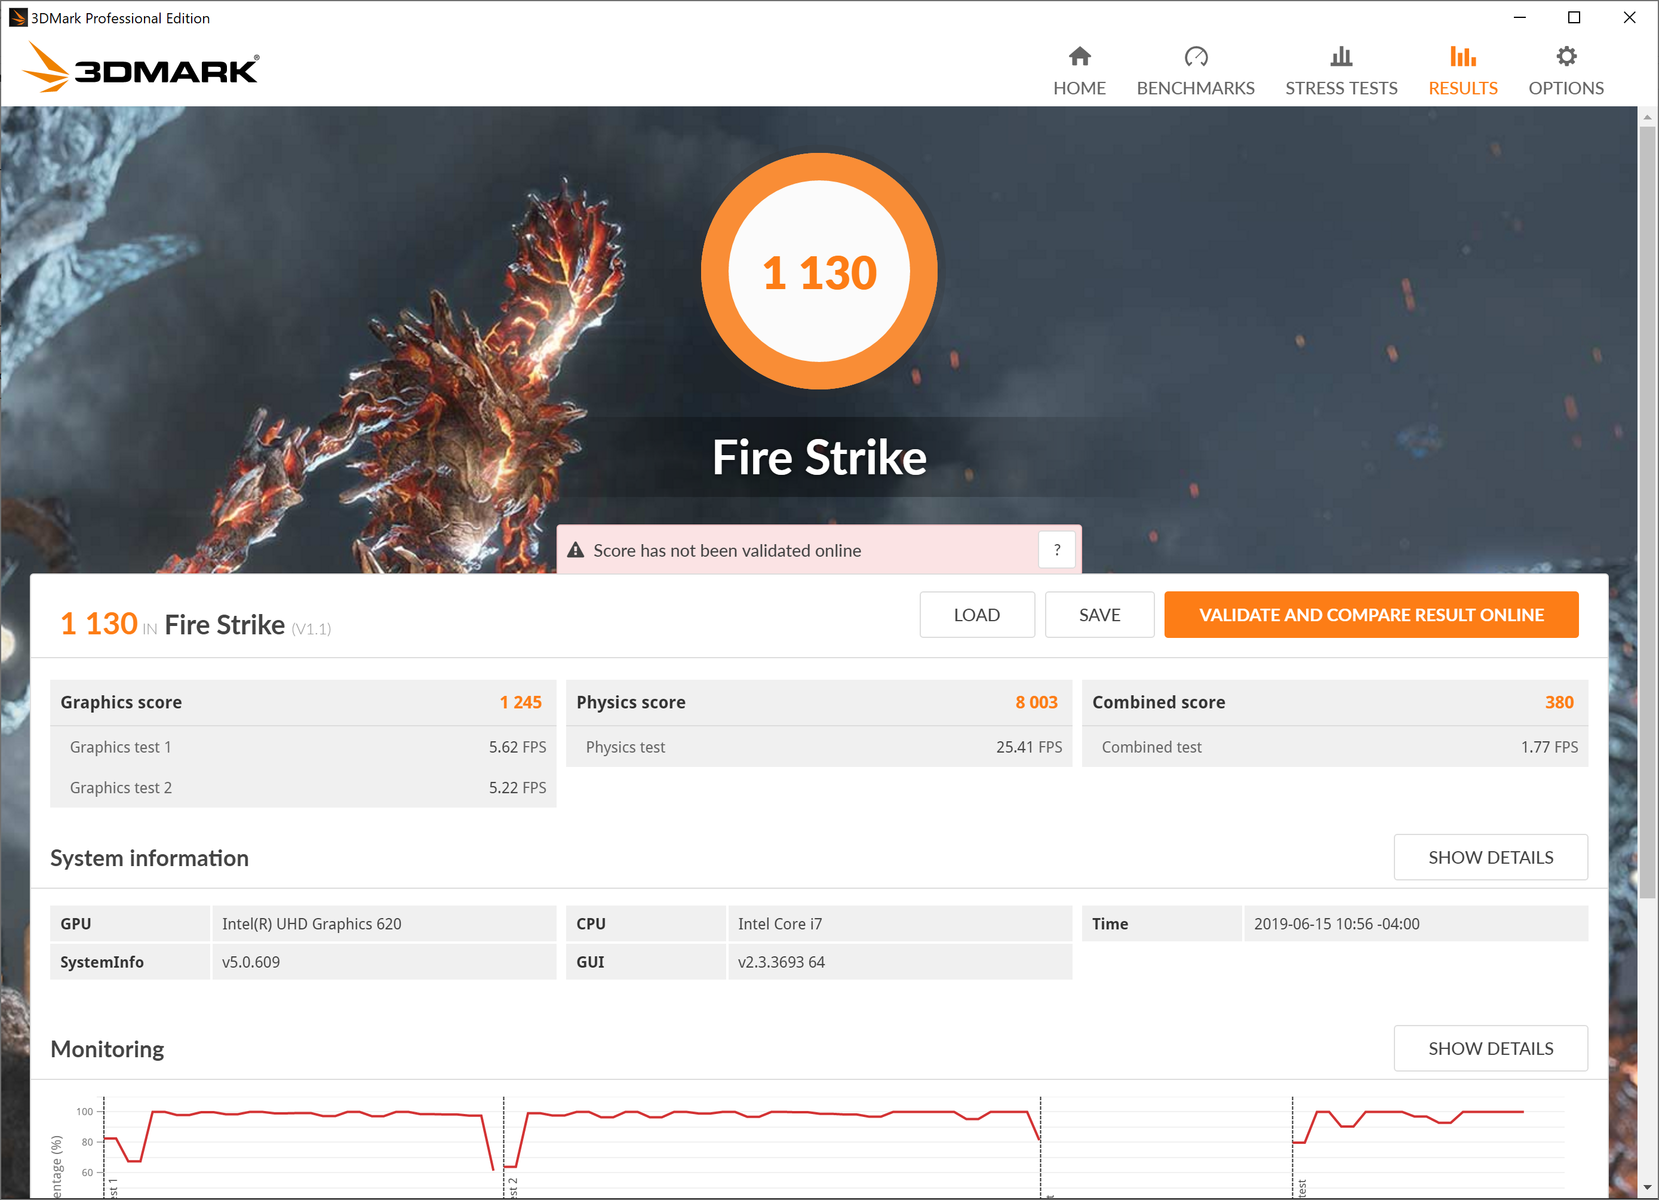Go to OPTIONS tab

click(1566, 72)
